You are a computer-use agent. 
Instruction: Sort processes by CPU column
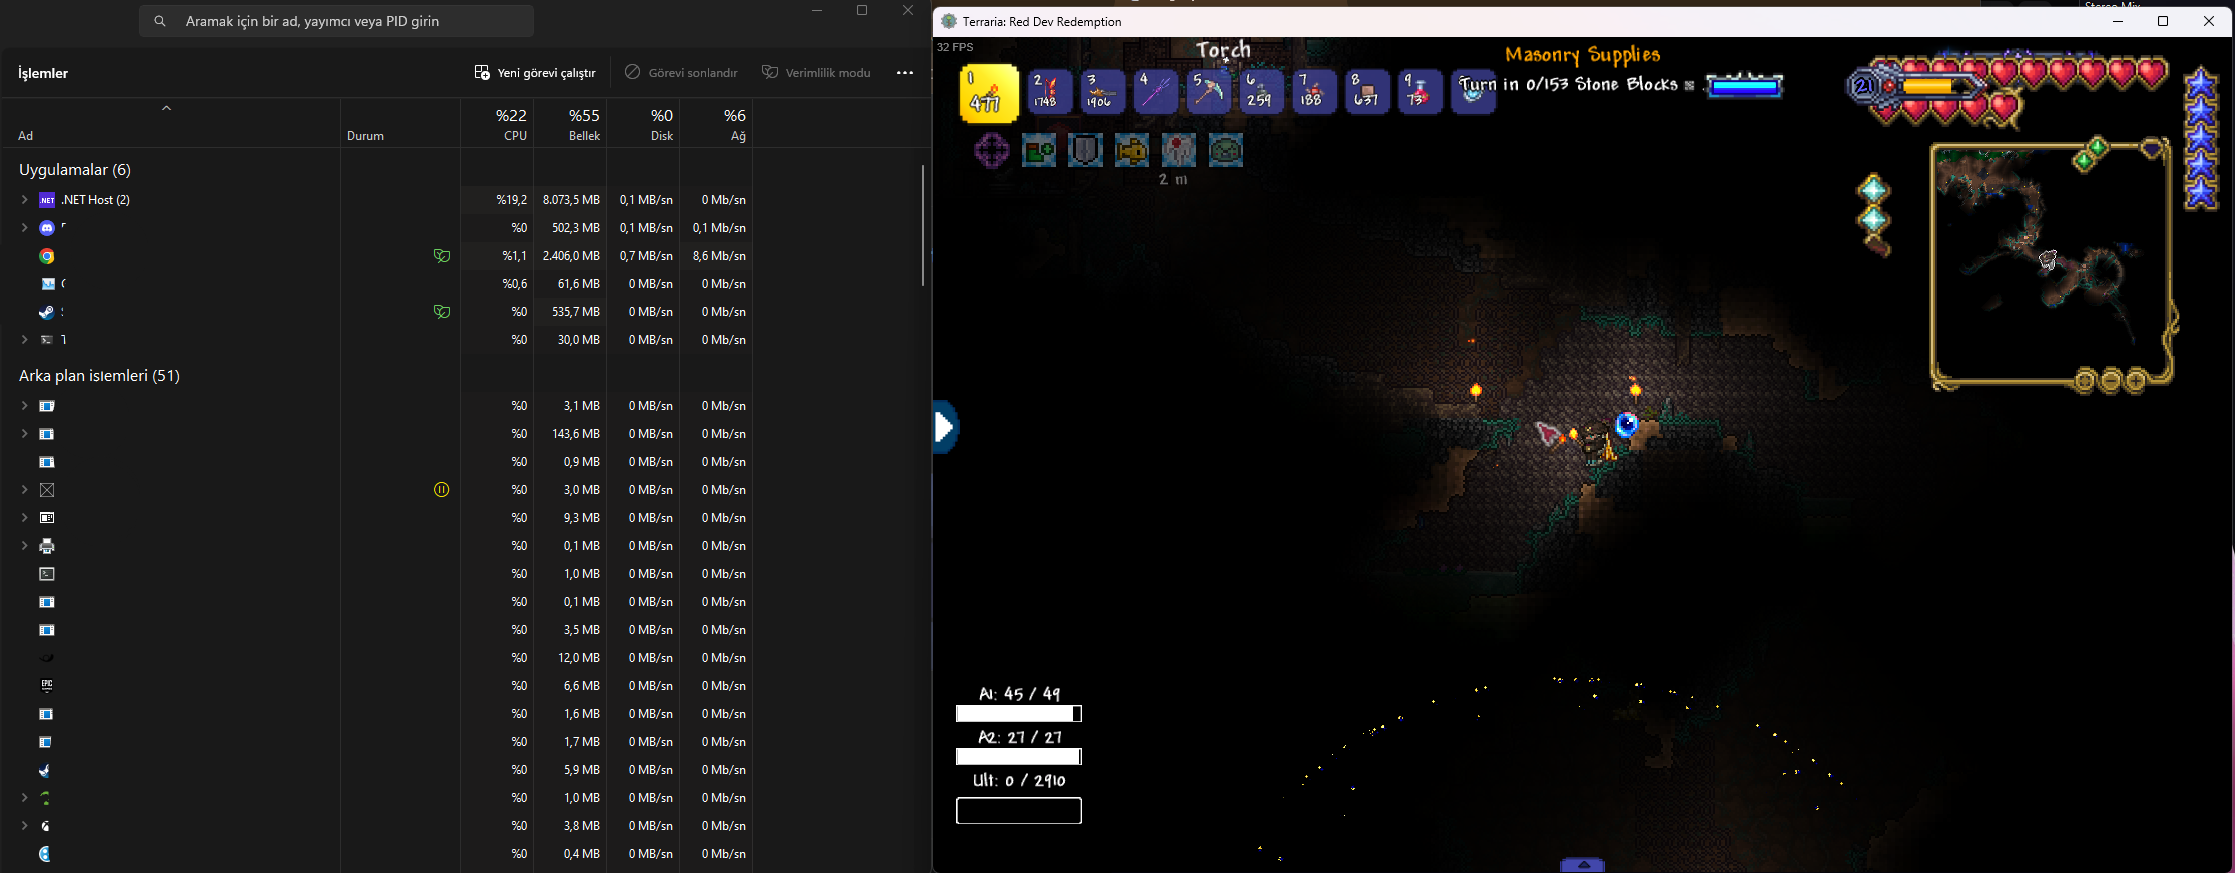497,123
